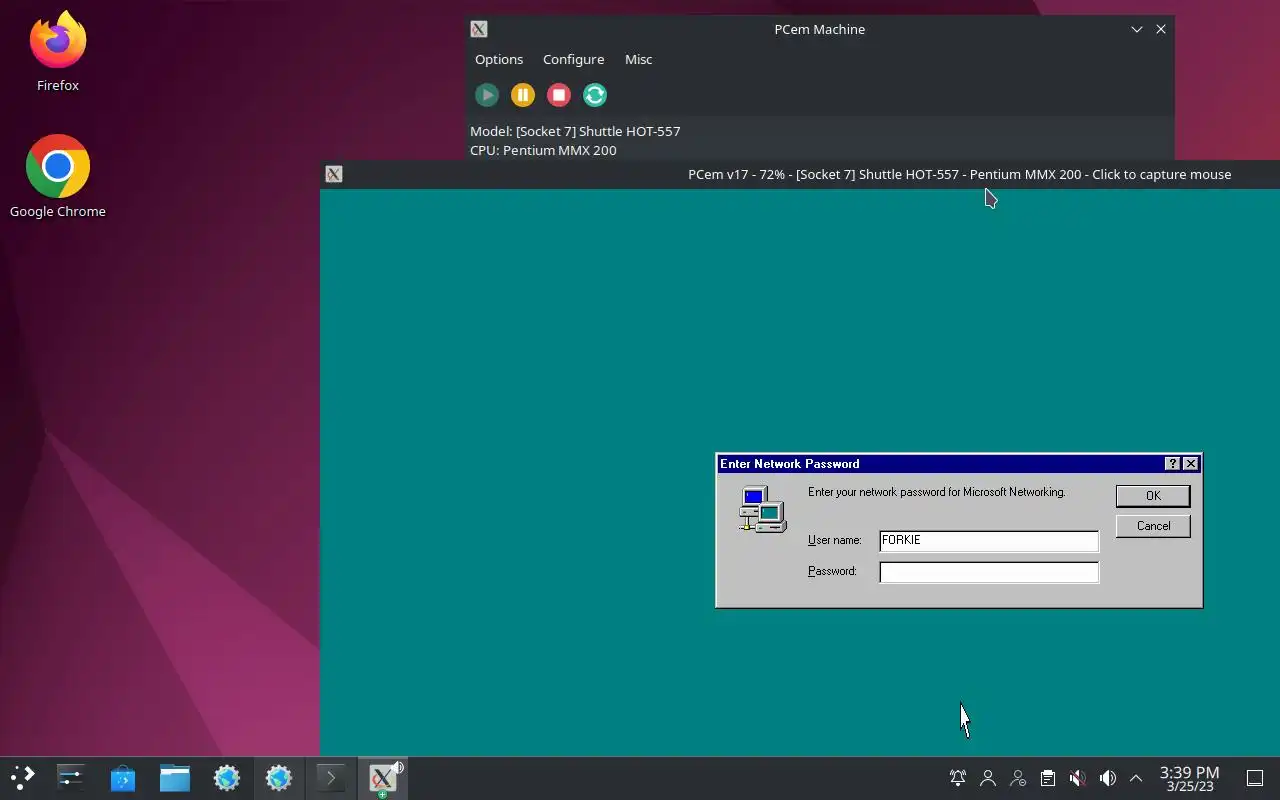Focus the User name field containing FORKIE
Screen dimensions: 1280x800
989,541
